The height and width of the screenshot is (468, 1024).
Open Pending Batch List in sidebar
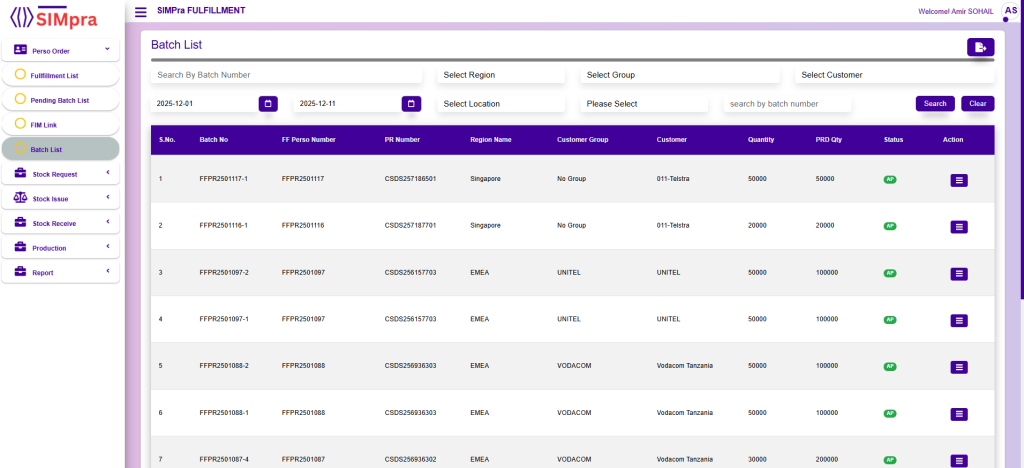tap(59, 100)
